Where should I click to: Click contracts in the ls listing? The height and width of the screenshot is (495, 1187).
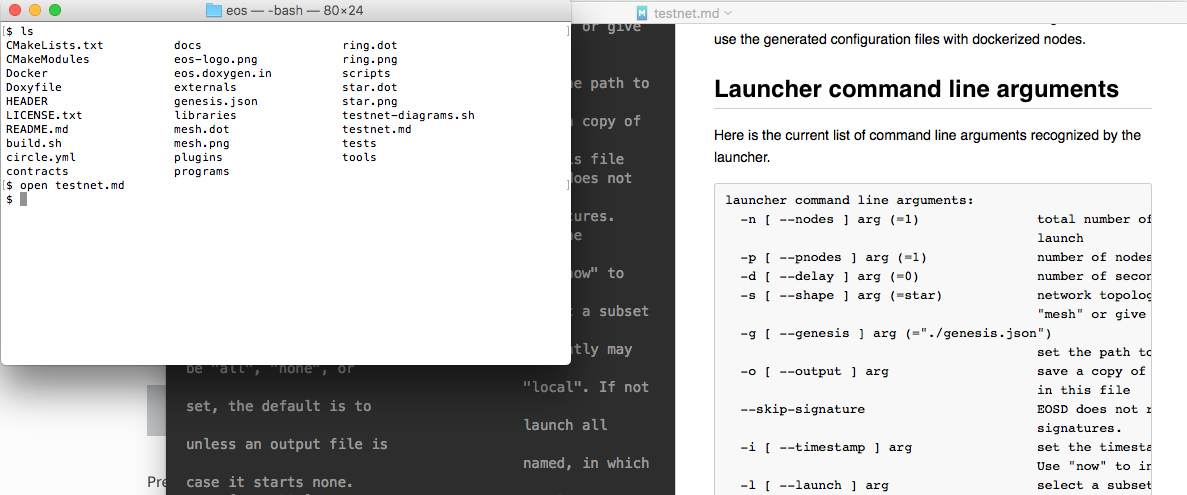point(37,171)
